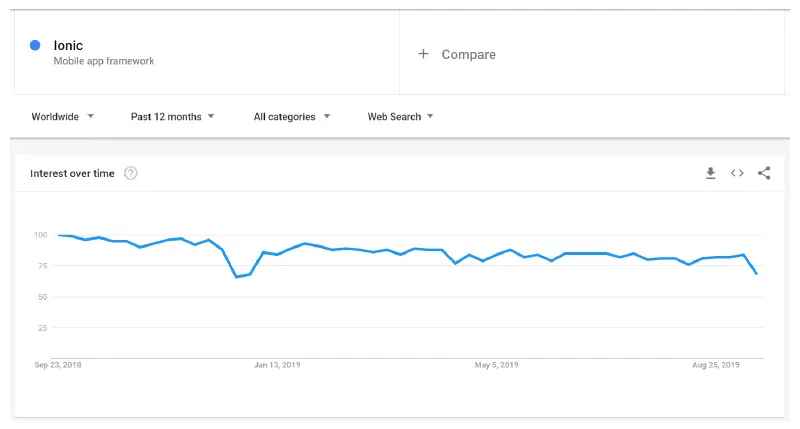
Task: Open the All categories dropdown
Action: point(291,117)
